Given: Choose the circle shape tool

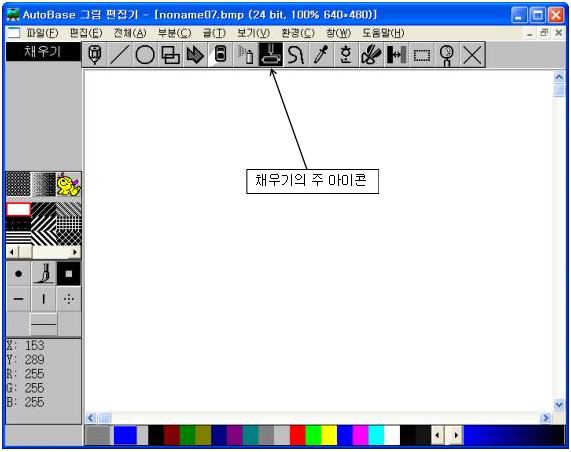Looking at the screenshot, I should (145, 55).
